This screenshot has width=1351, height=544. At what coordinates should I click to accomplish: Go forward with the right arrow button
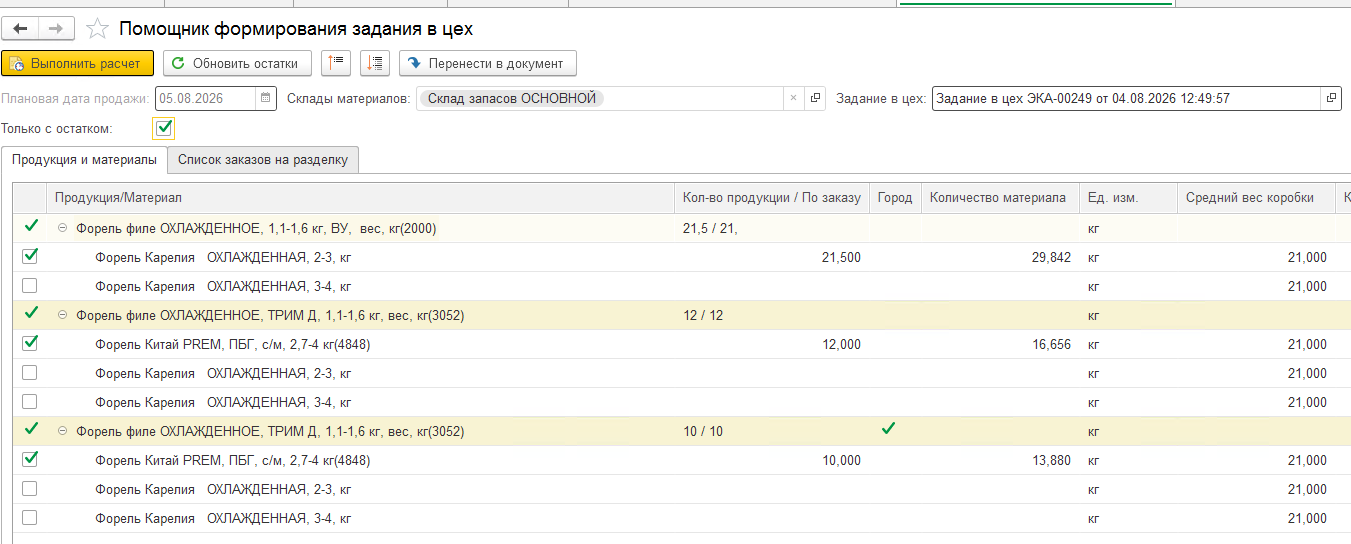(56, 29)
